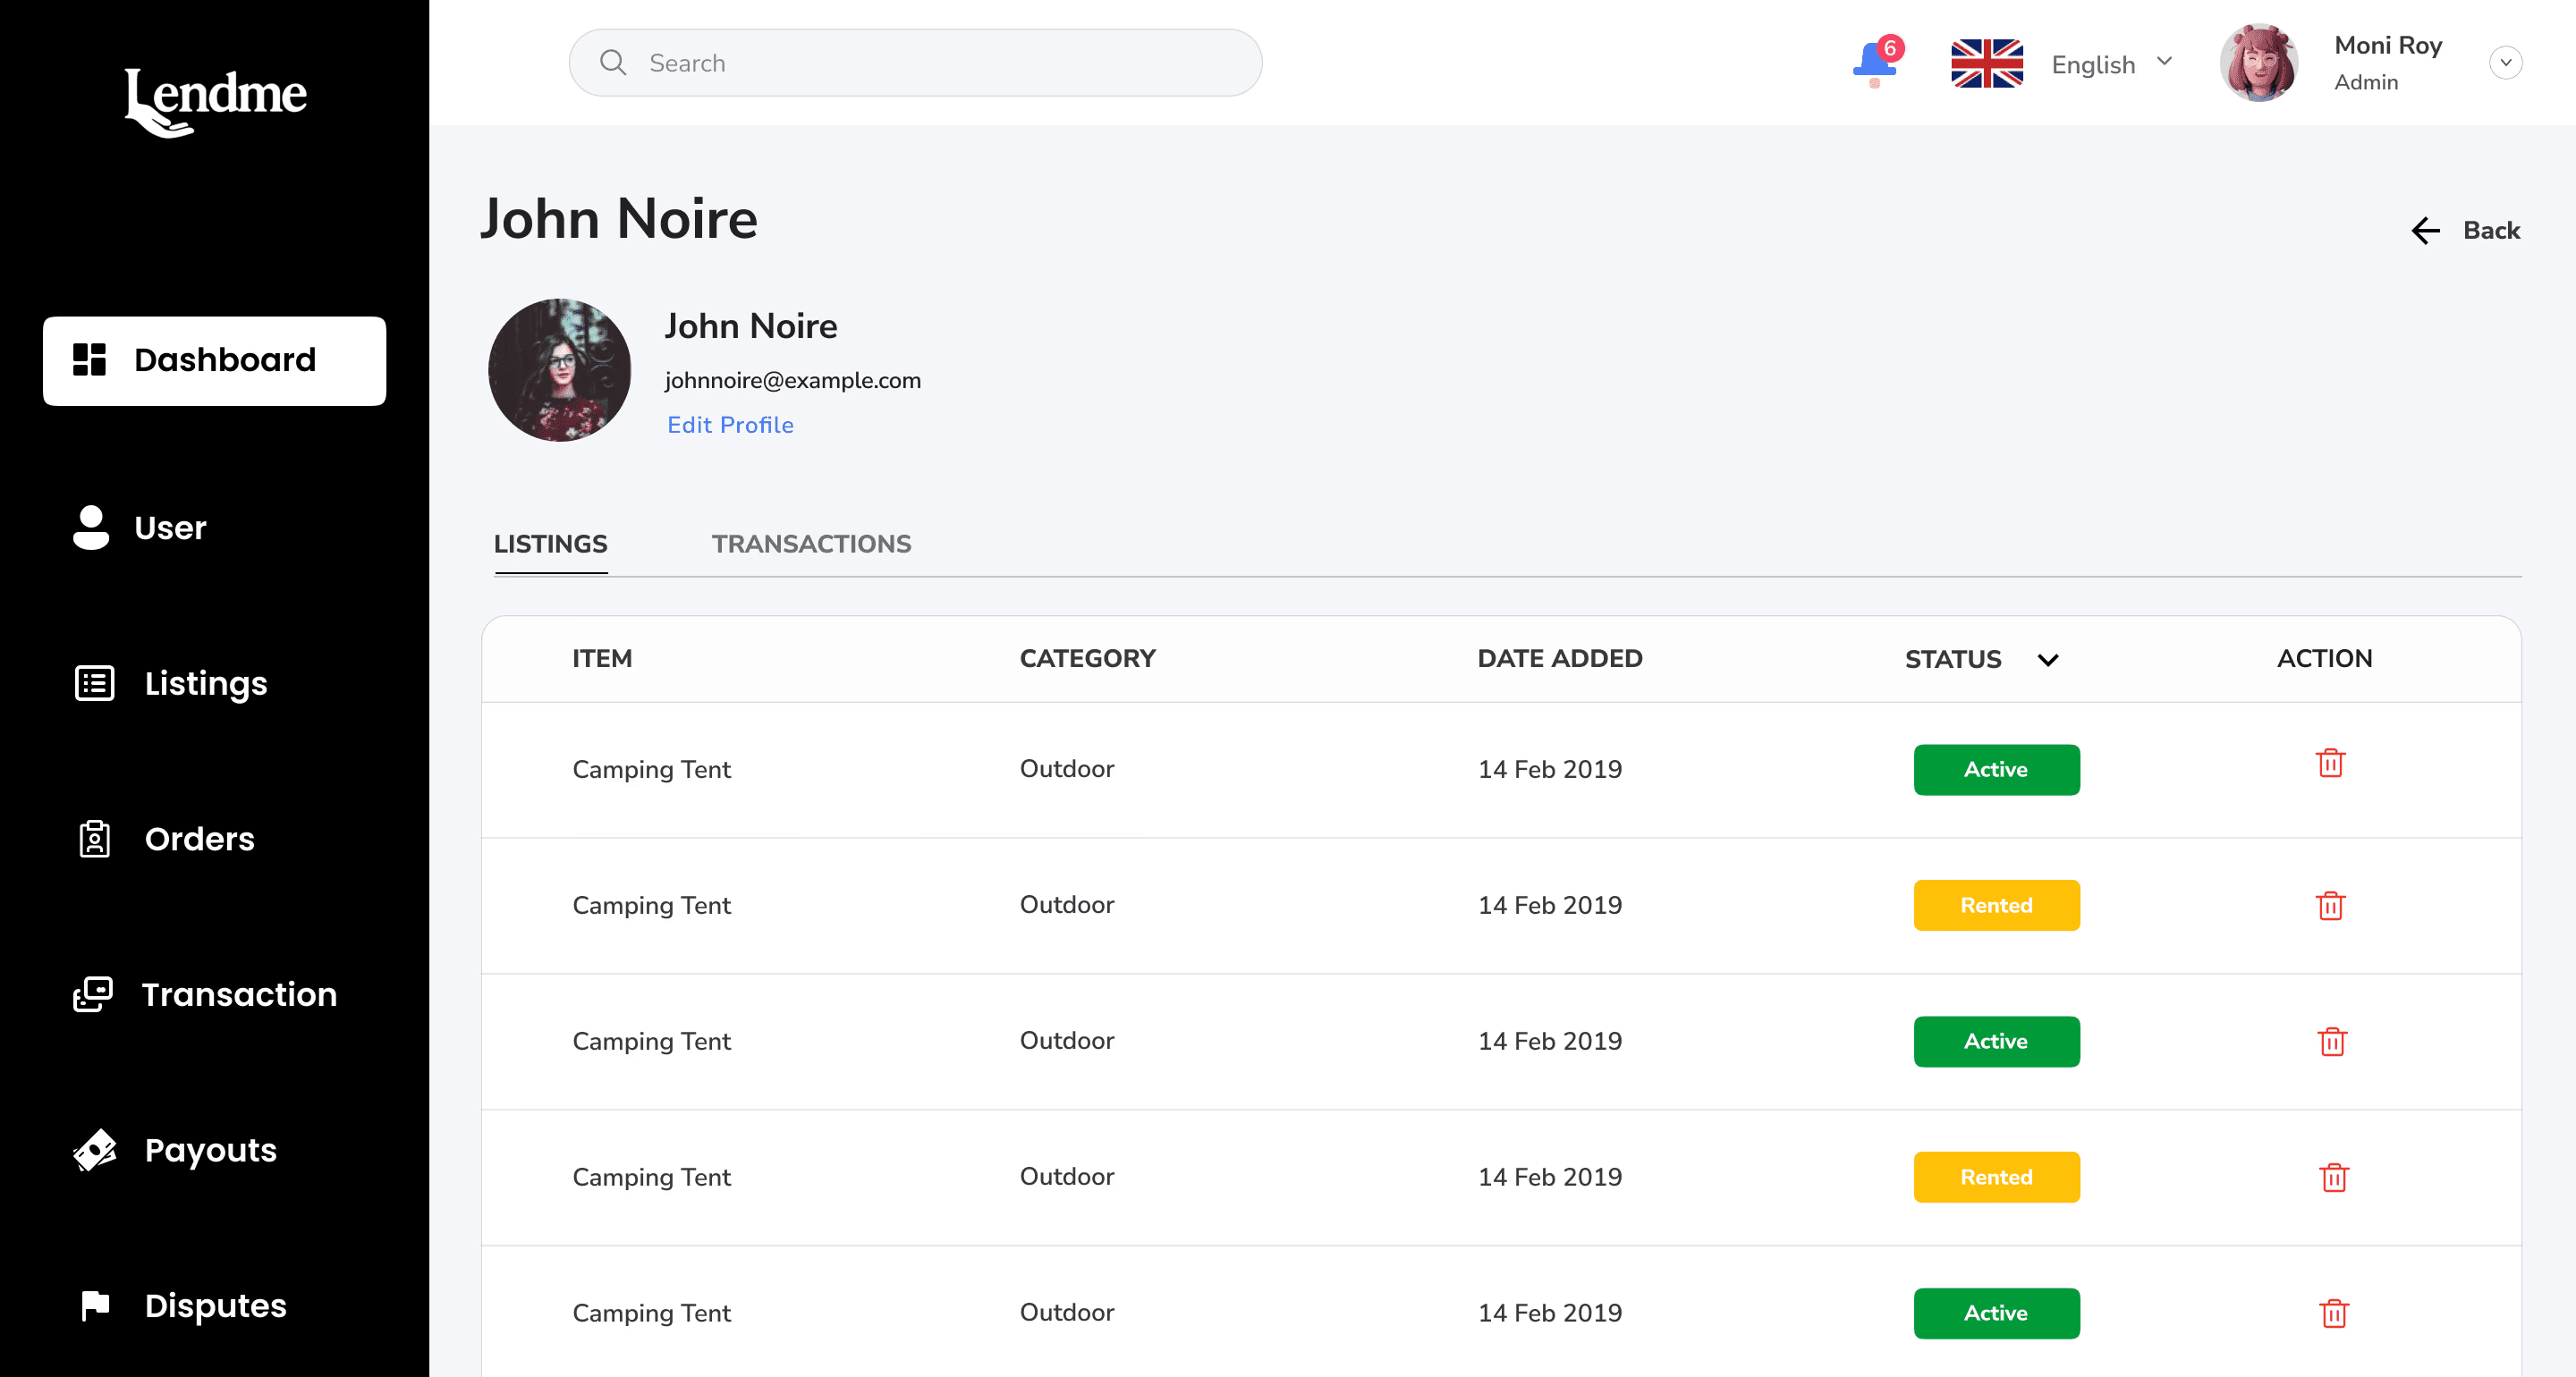
Task: Click the yellow Rented status badge
Action: 1996,906
